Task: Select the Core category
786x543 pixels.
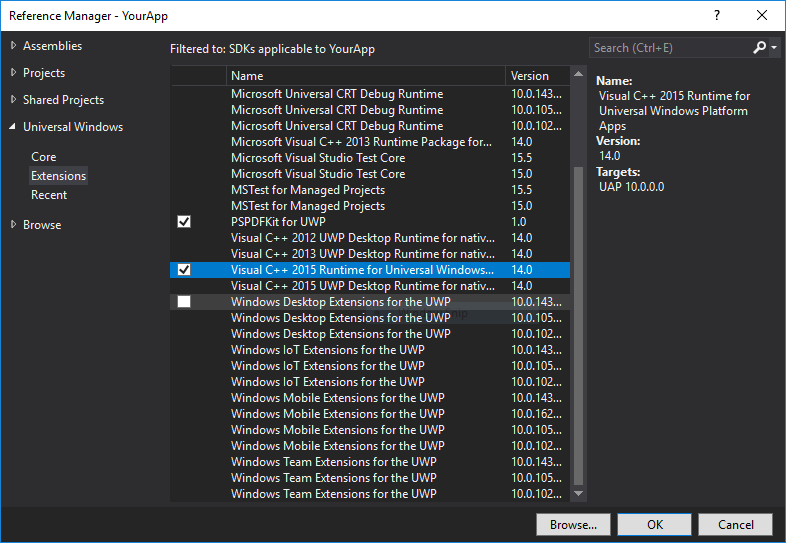Action: 44,157
